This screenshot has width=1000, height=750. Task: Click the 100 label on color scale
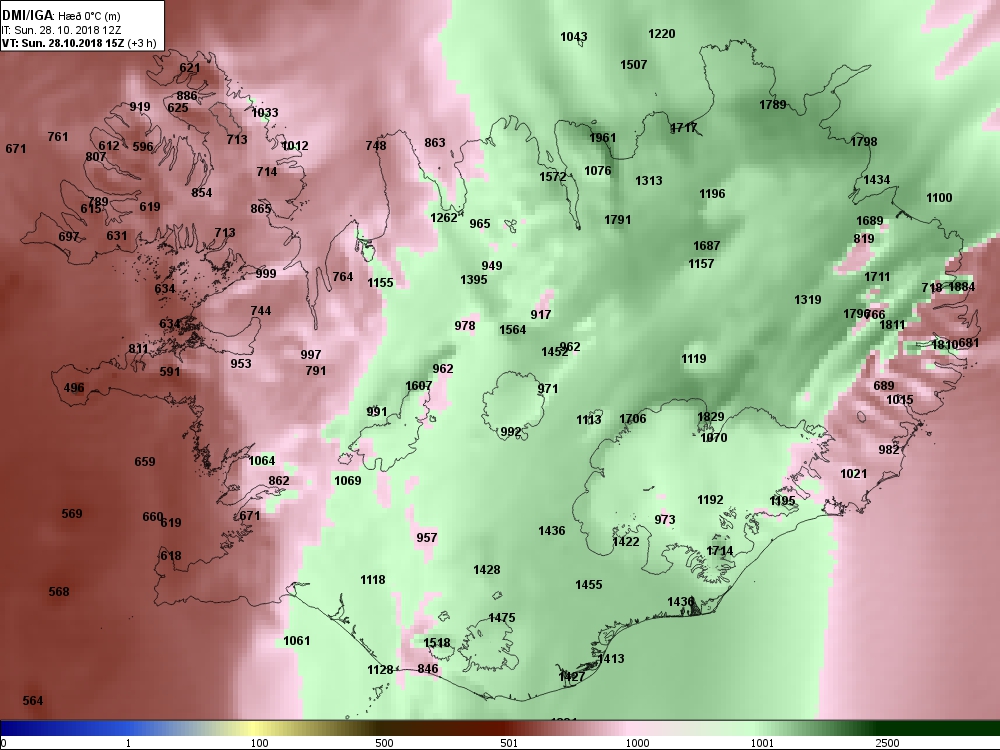(x=259, y=743)
